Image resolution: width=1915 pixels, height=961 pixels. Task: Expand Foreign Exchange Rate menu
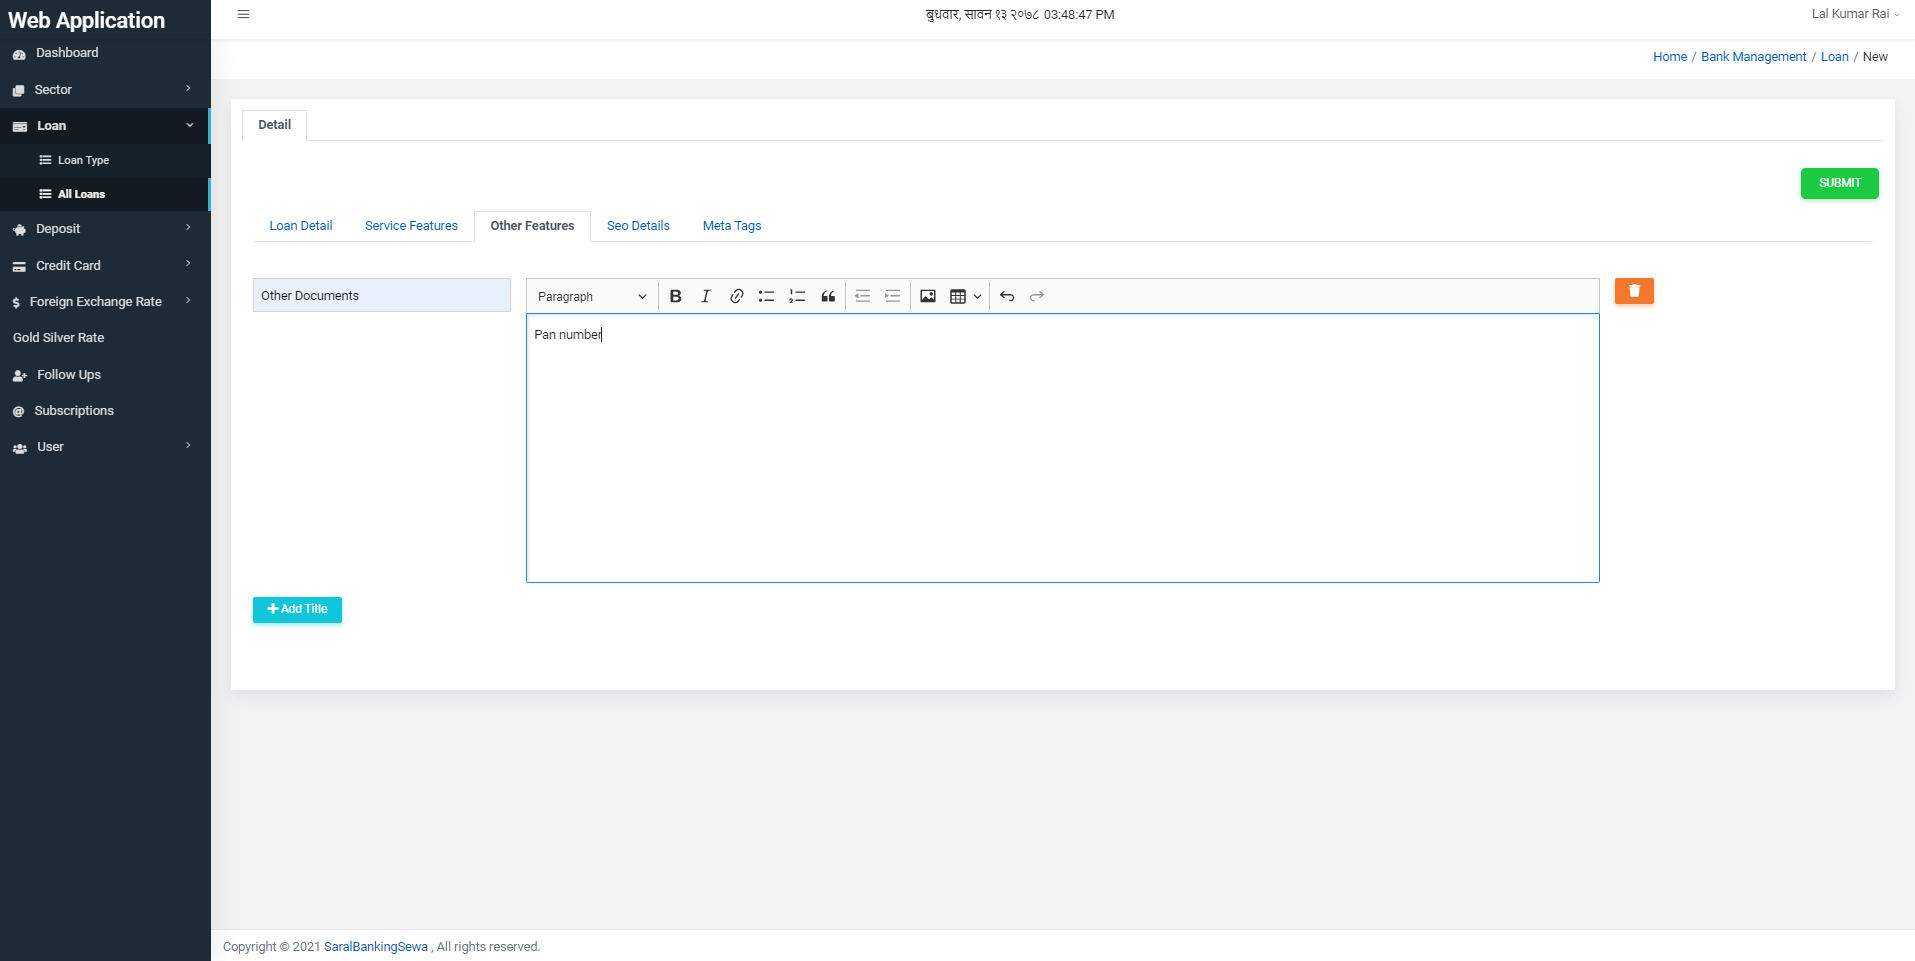click(x=105, y=302)
